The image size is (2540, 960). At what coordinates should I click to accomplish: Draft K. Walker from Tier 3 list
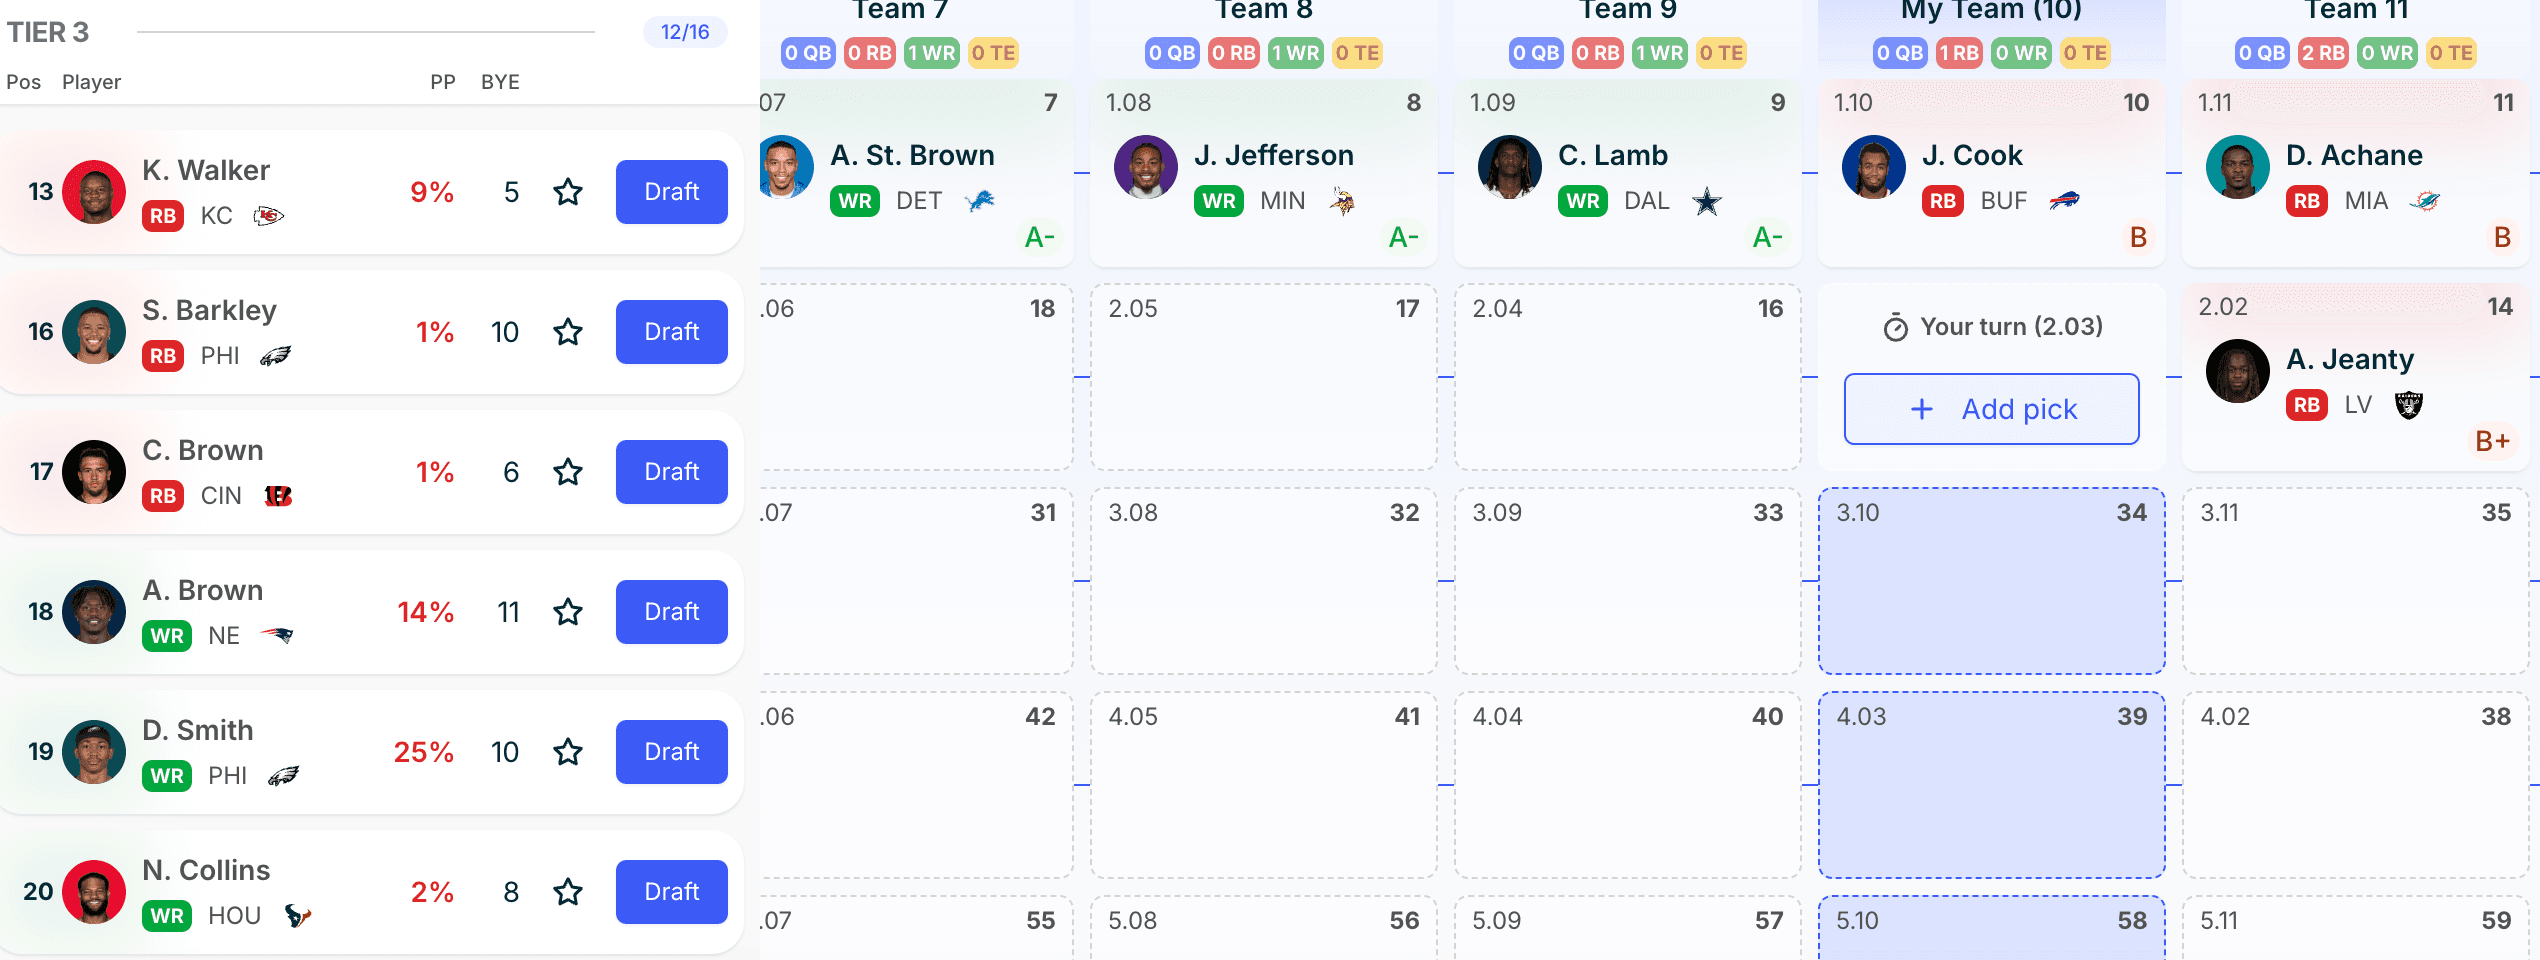[x=671, y=192]
